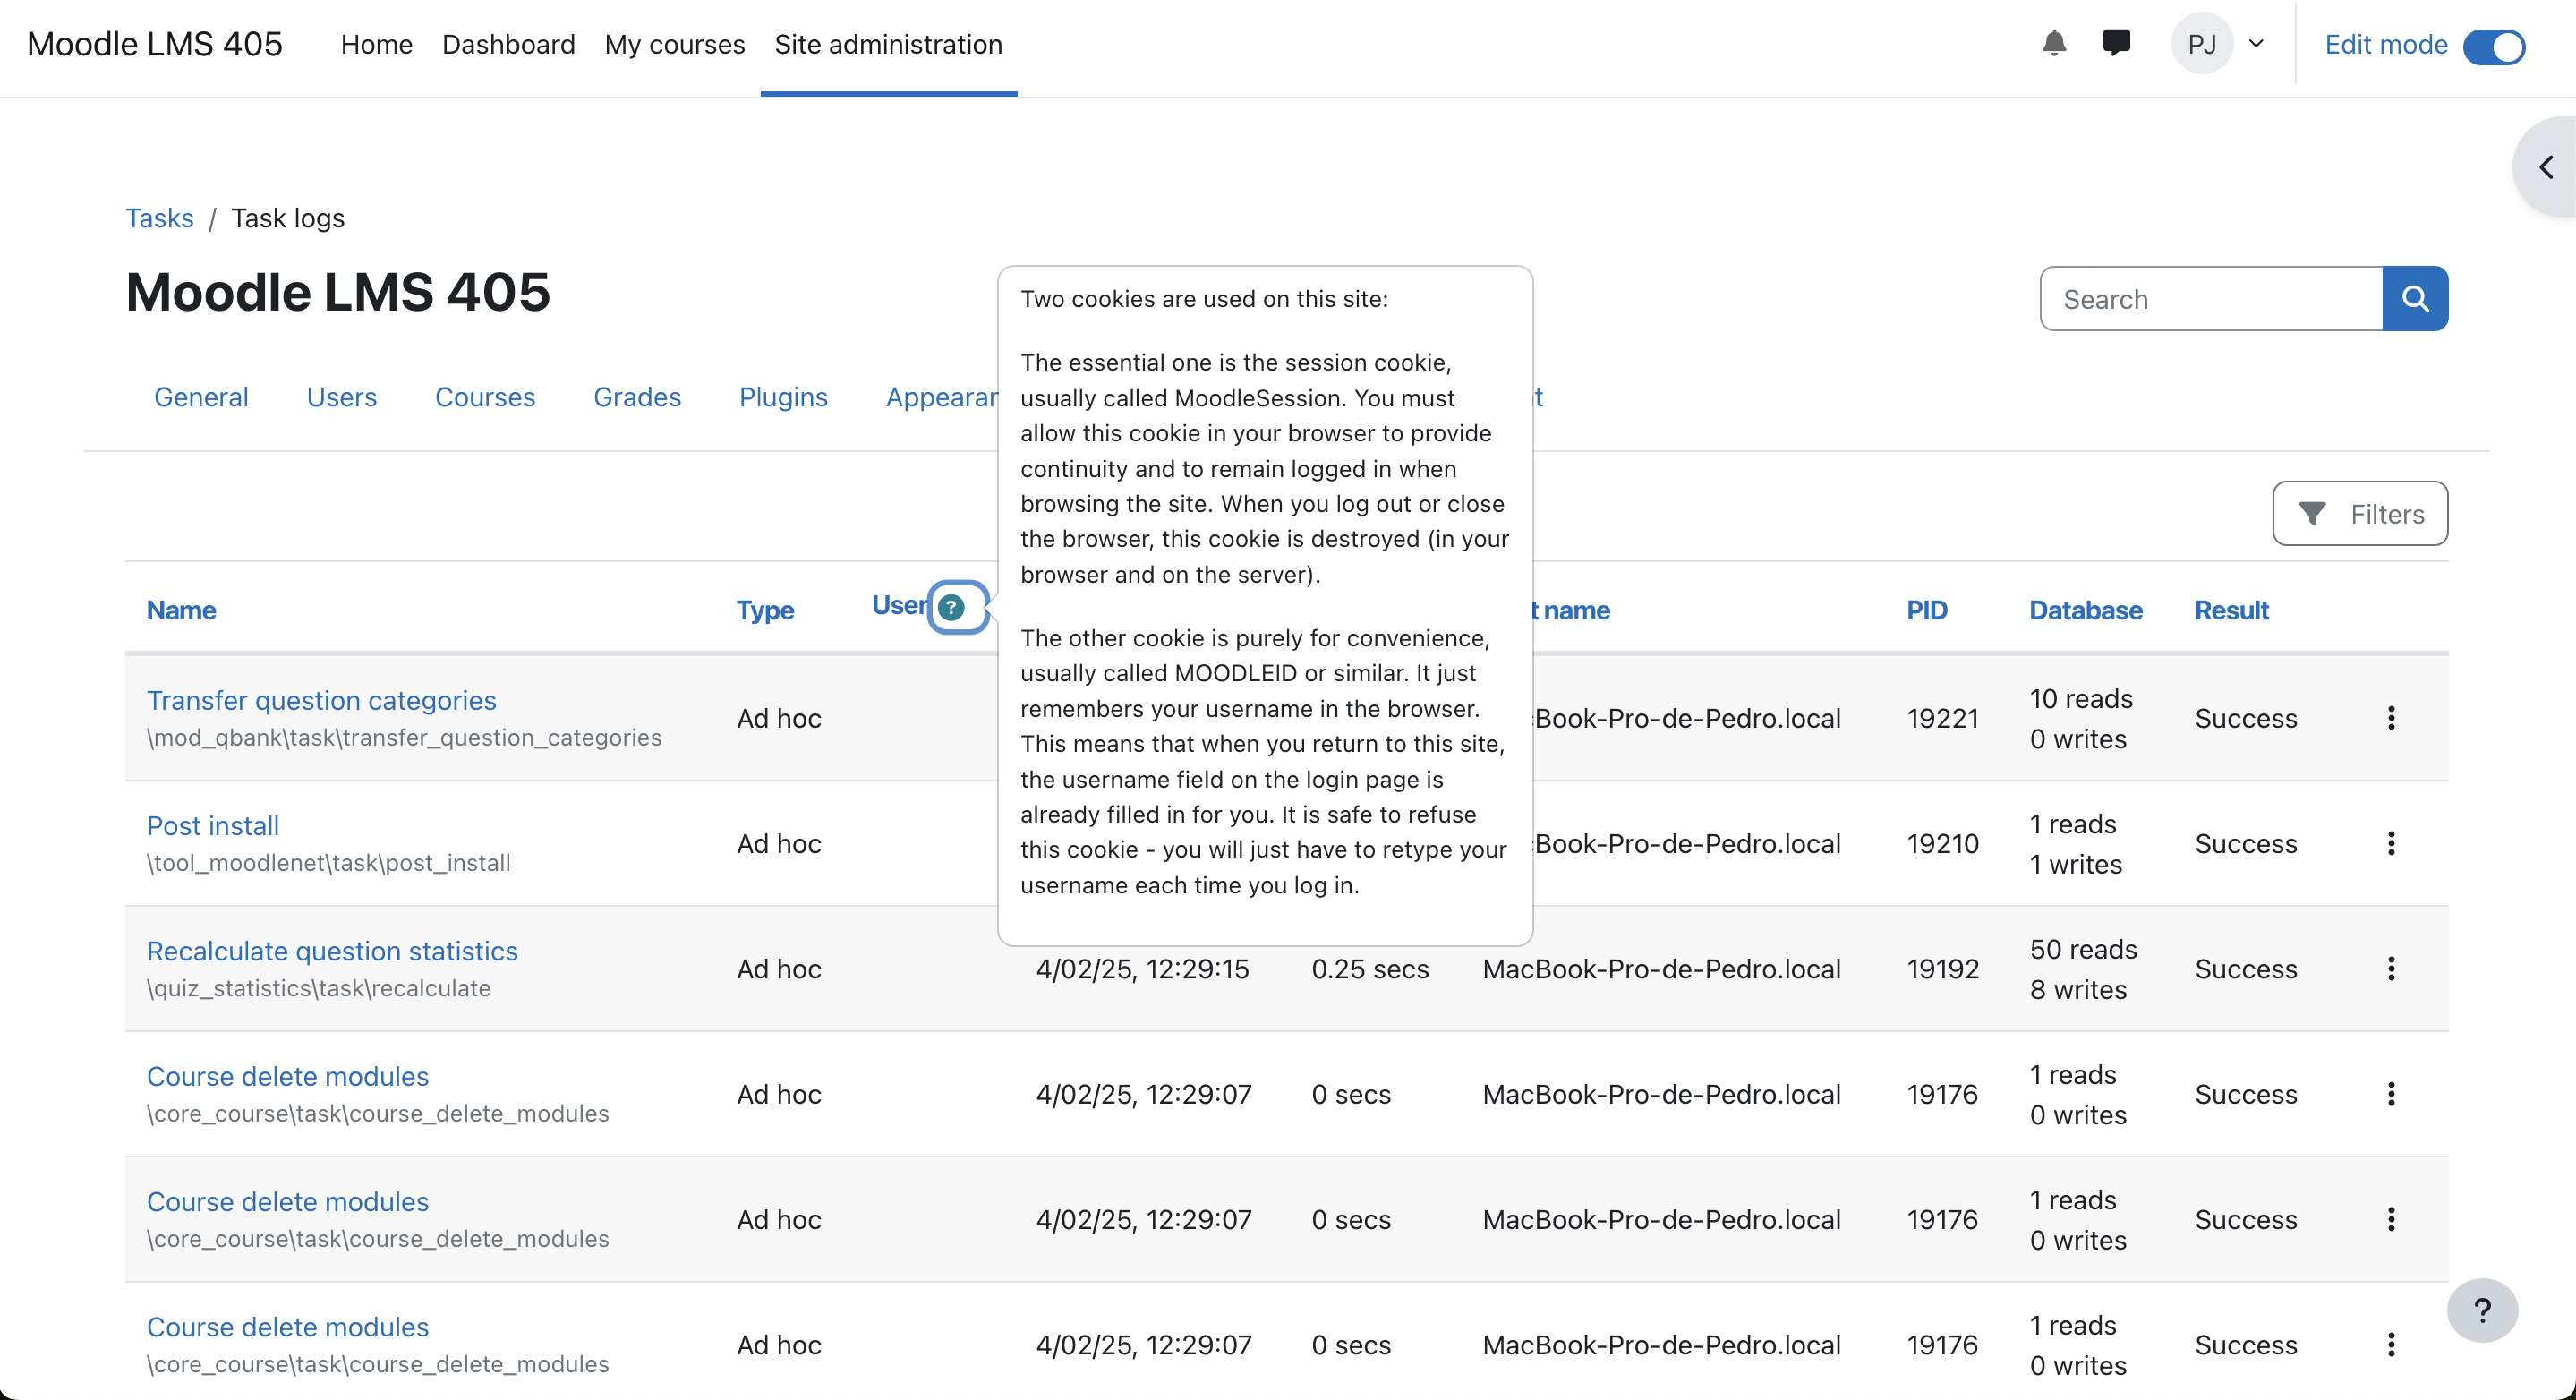The width and height of the screenshot is (2576, 1400).
Task: Sort table by Name column
Action: 181,610
